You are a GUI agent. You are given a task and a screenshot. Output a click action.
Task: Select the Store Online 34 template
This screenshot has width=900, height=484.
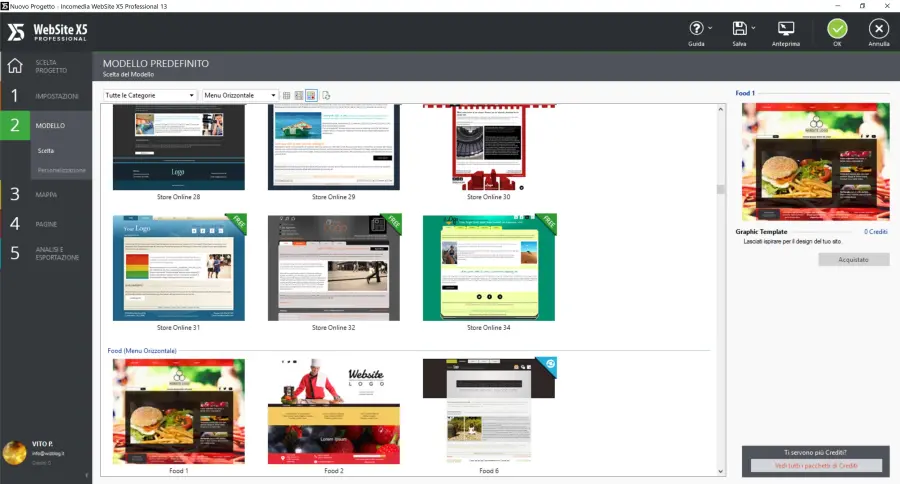point(488,268)
